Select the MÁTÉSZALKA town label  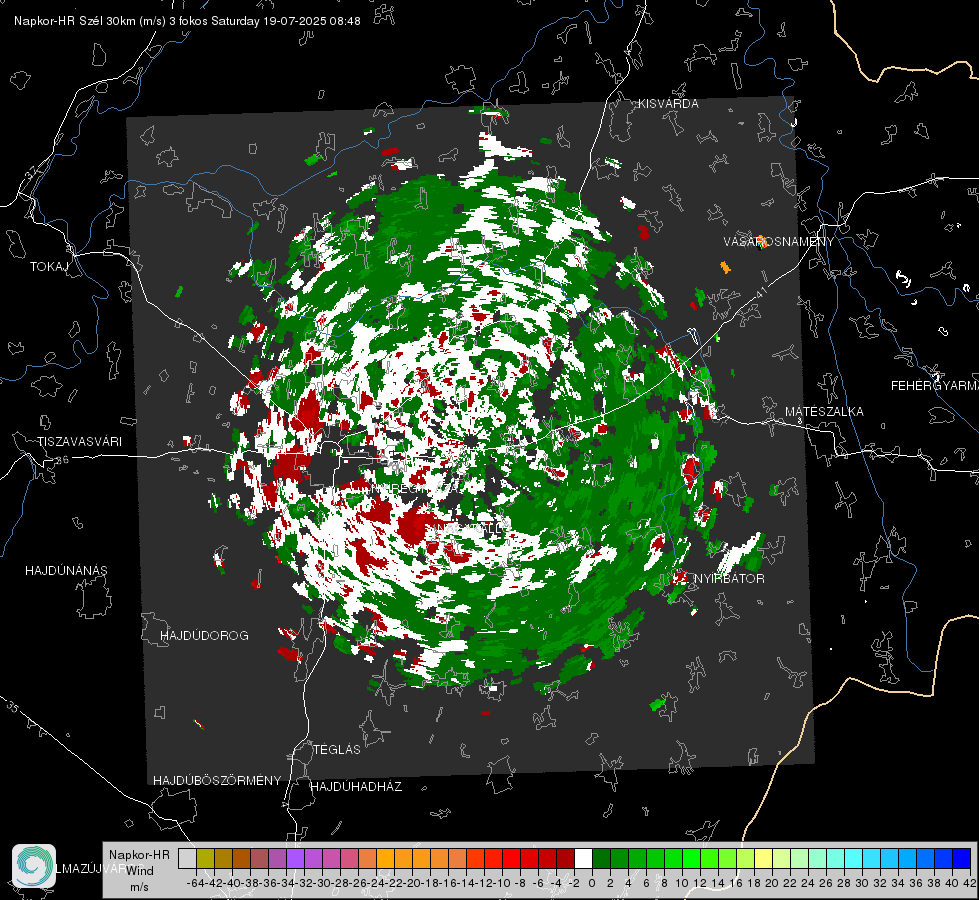click(x=824, y=412)
